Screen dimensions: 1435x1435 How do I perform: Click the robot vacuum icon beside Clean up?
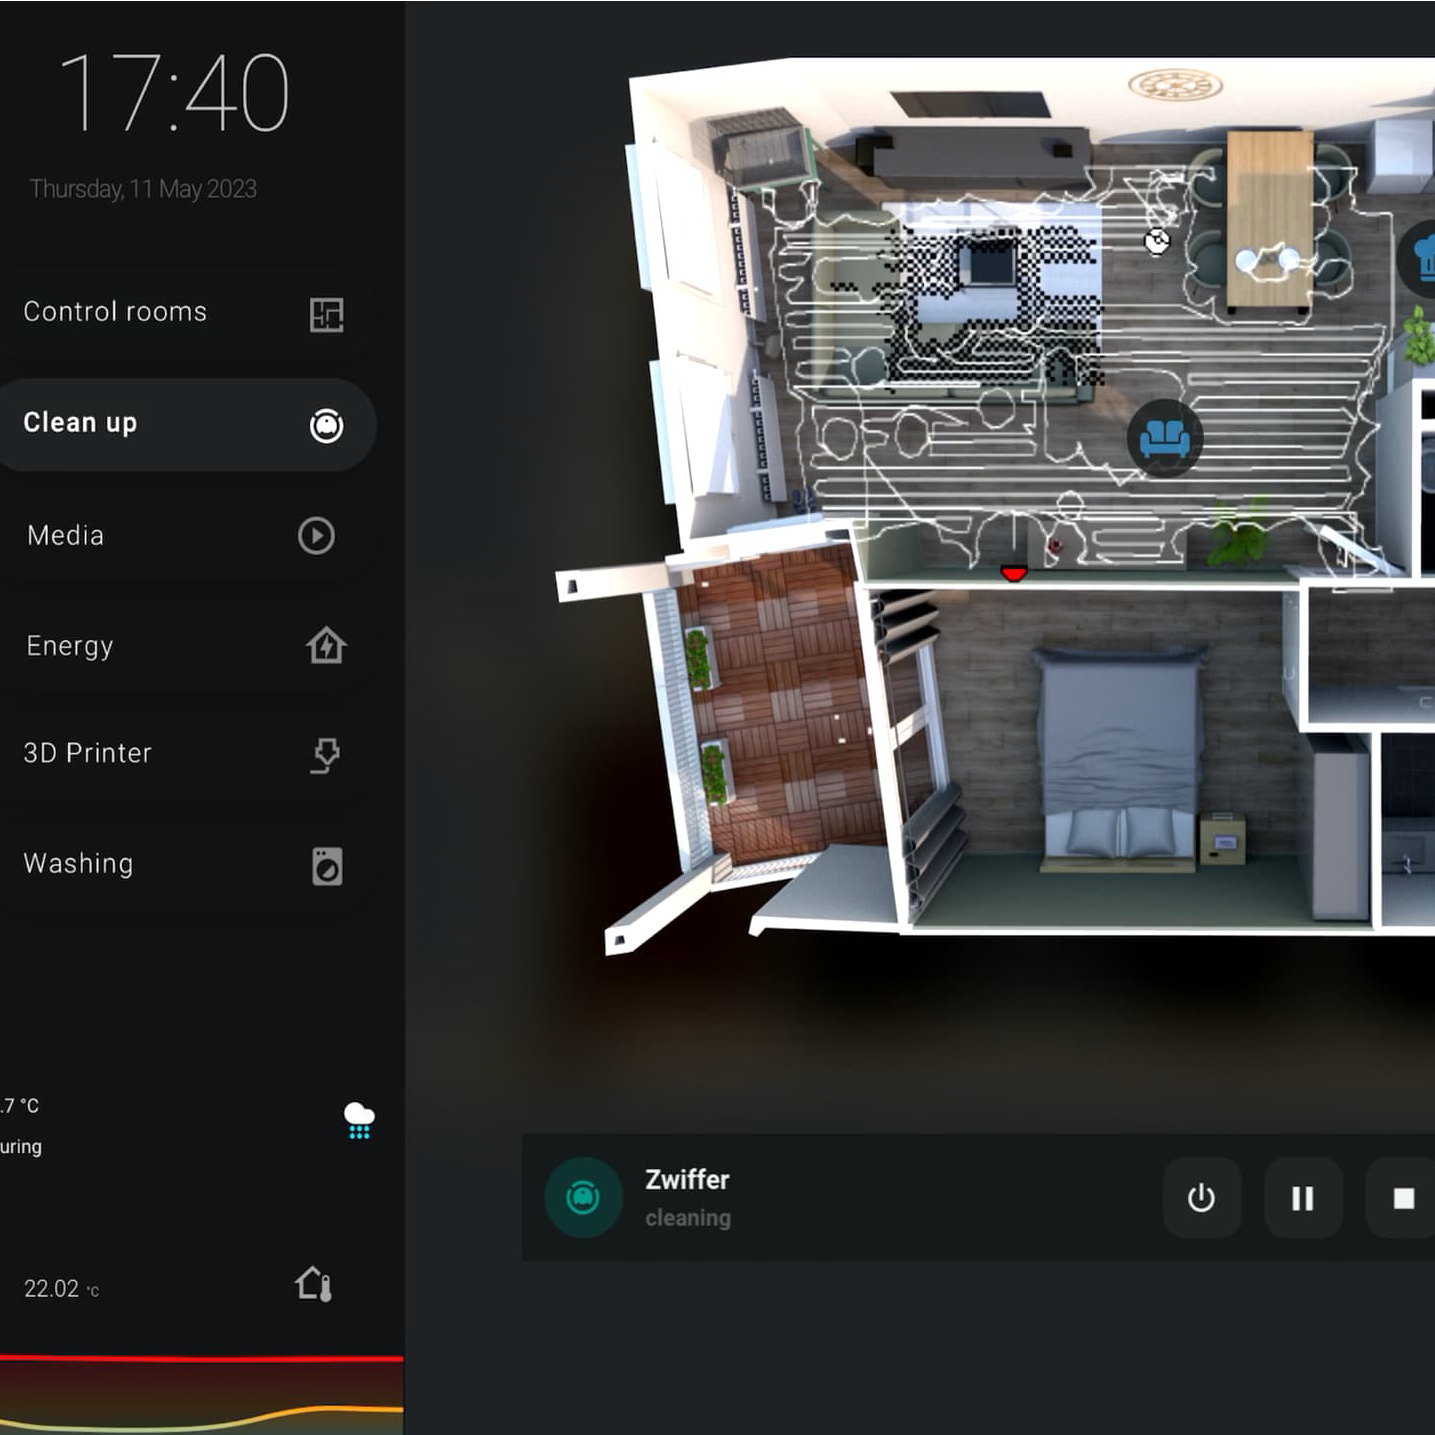click(326, 426)
